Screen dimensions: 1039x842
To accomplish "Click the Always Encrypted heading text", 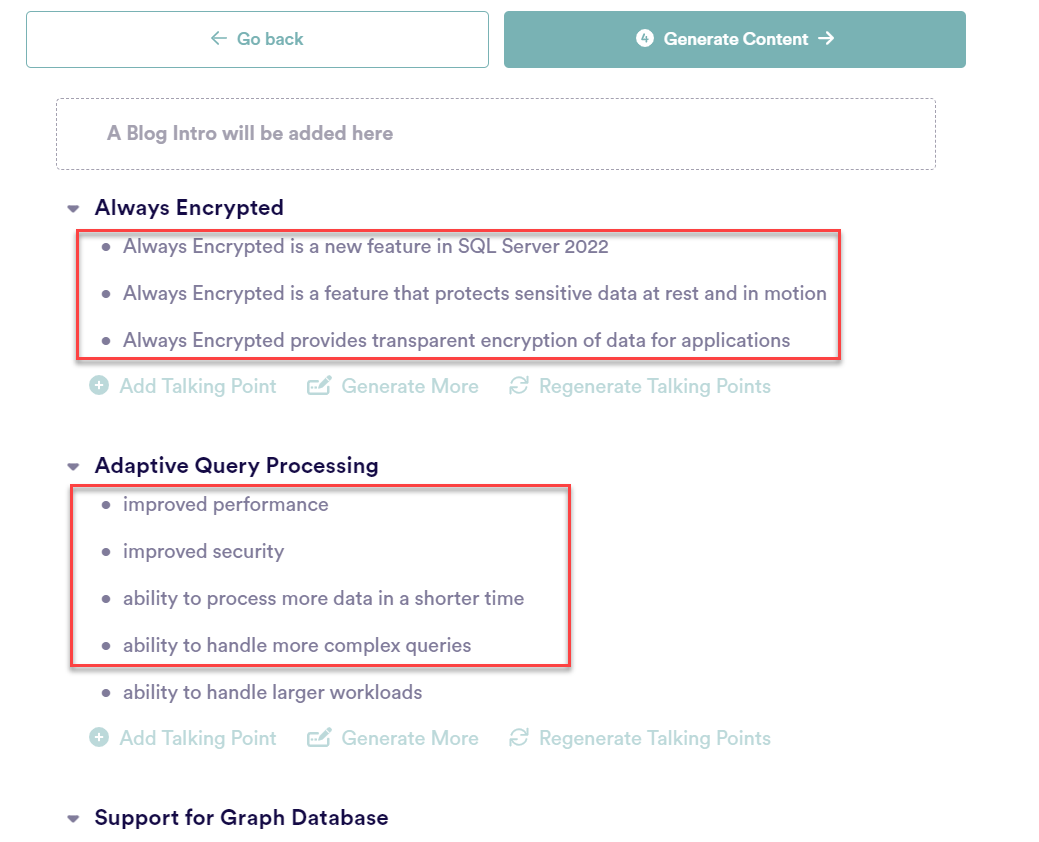I will pos(189,208).
